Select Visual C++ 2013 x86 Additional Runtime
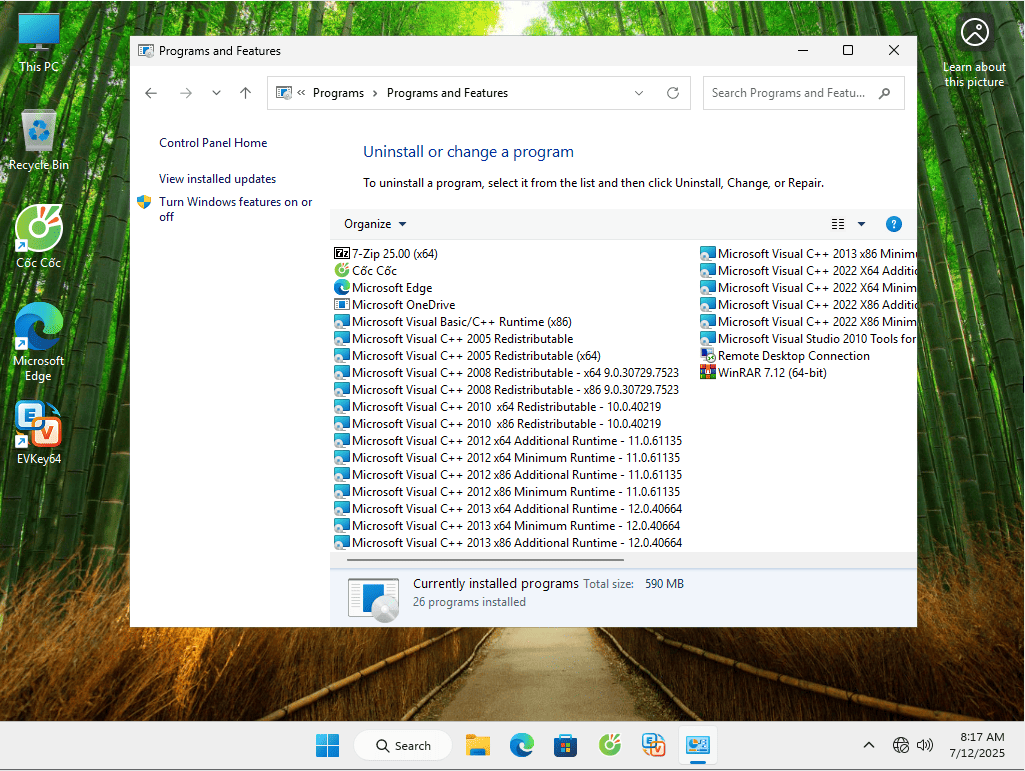Viewport: 1025px width, 771px height. pos(508,542)
